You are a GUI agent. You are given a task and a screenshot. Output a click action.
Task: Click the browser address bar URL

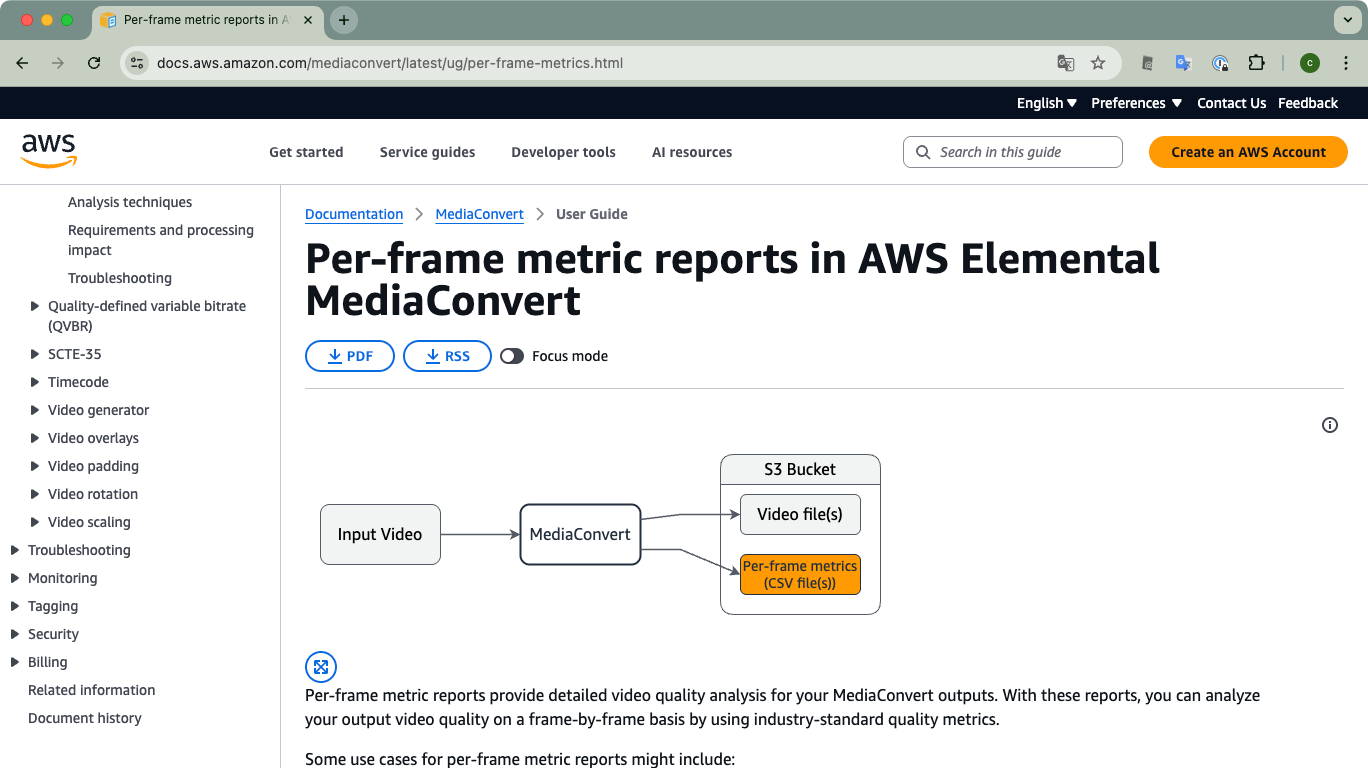click(x=390, y=63)
